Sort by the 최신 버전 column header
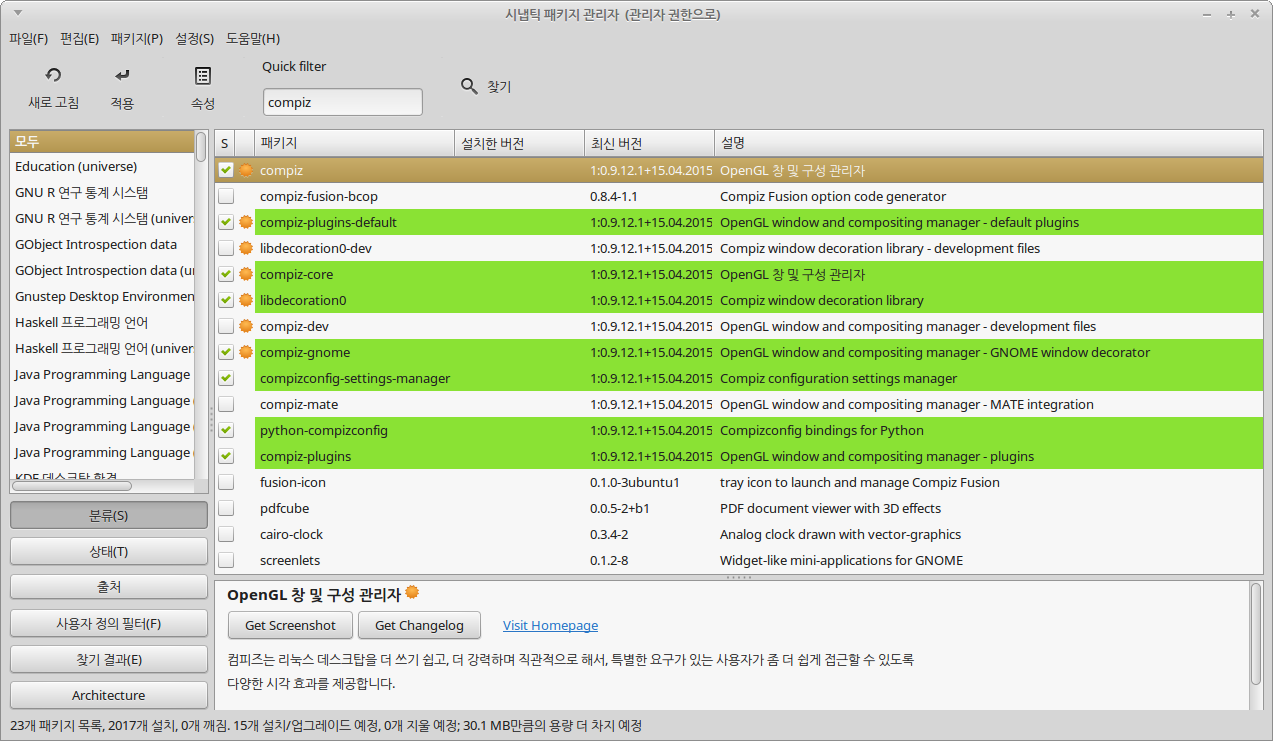Image resolution: width=1273 pixels, height=741 pixels. [x=649, y=144]
